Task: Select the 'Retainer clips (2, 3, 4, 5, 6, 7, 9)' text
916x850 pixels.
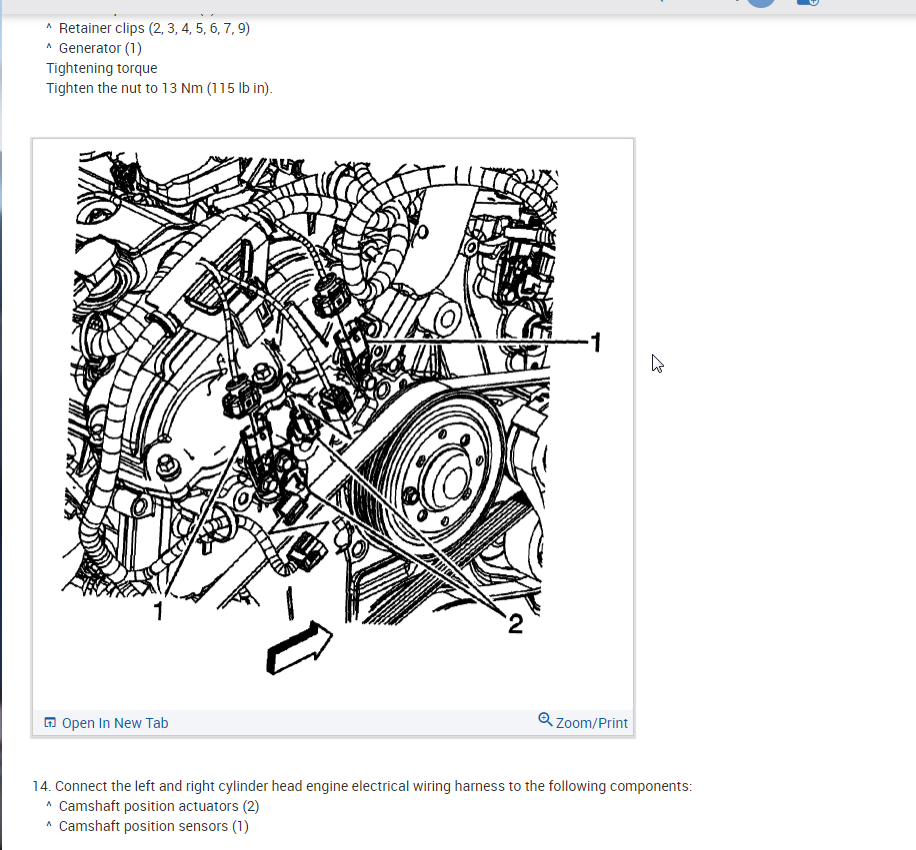Action: [x=154, y=28]
